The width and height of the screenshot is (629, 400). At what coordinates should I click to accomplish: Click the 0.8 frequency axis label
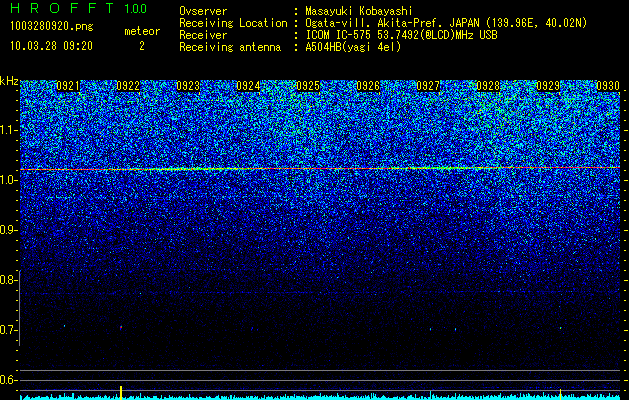8,280
